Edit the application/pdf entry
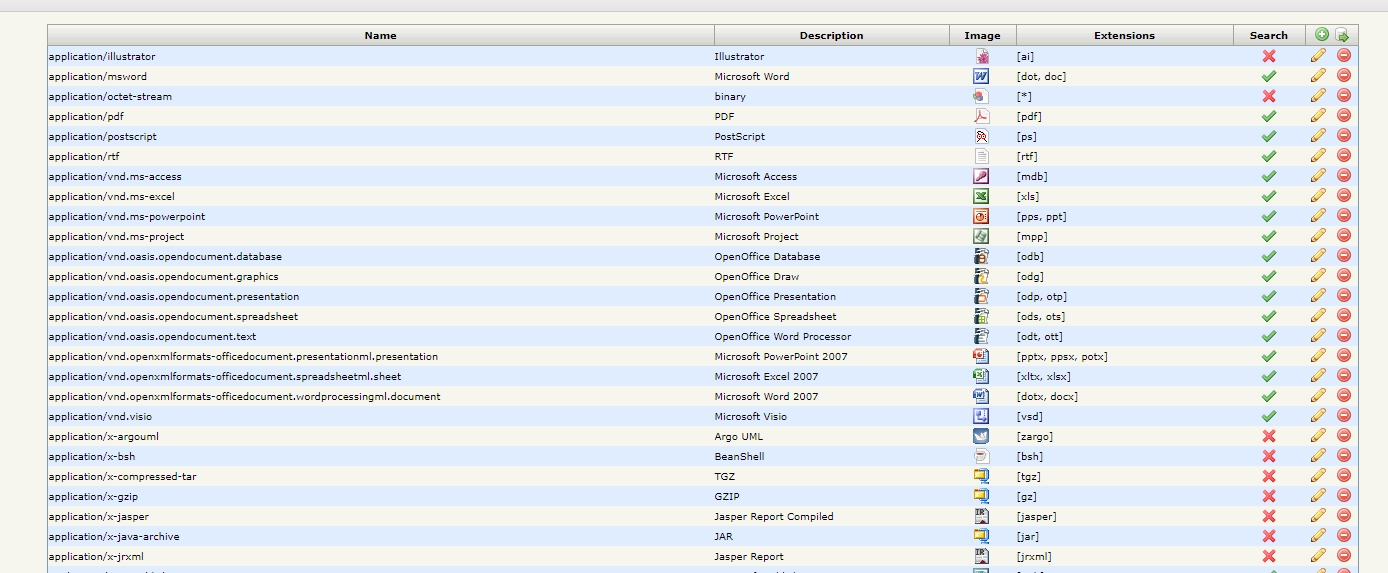Viewport: 1388px width, 573px height. click(1318, 116)
